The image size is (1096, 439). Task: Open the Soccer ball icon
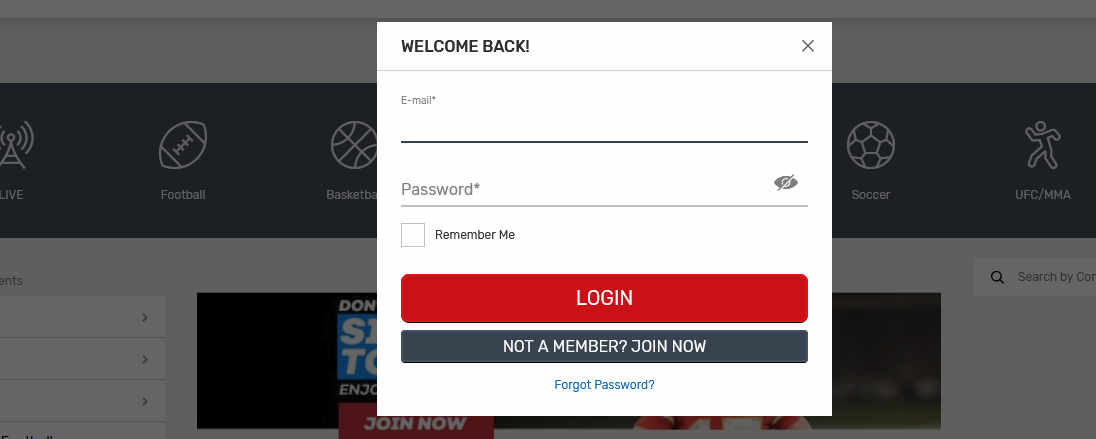pos(870,146)
